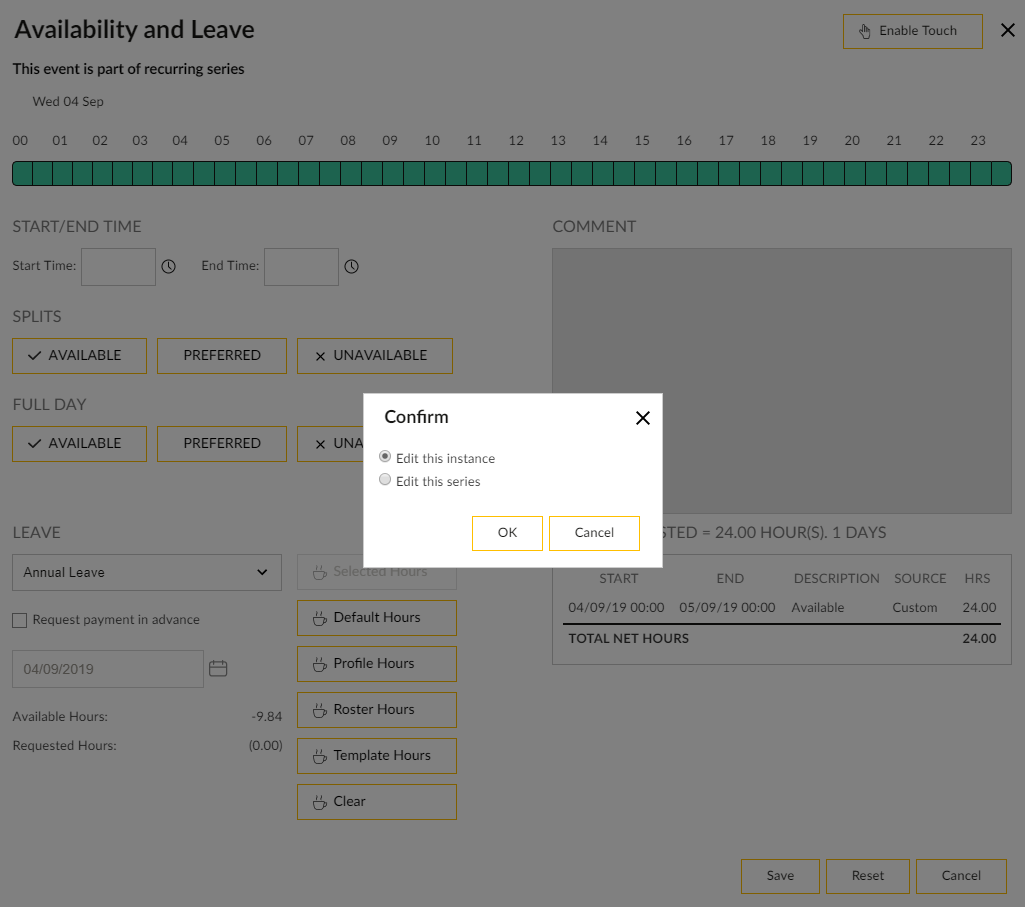Screen dimensions: 1025x907
Task: Choose UNAVAILABLE under Splits
Action: point(375,356)
